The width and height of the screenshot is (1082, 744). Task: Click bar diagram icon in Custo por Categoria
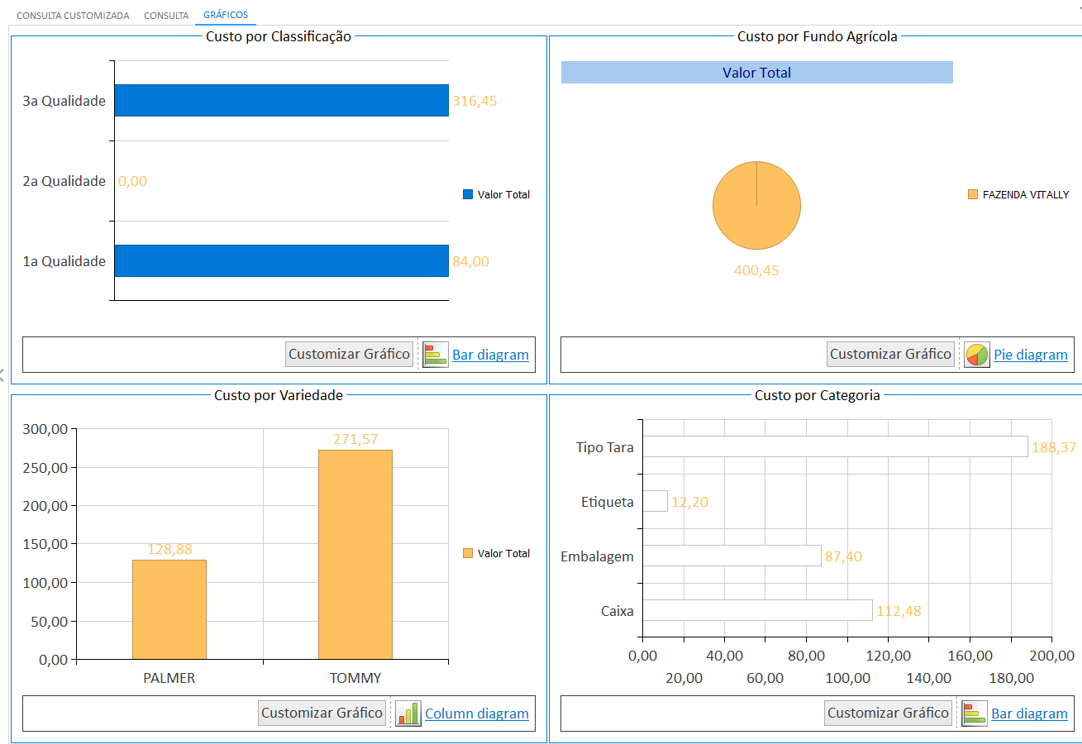(974, 714)
